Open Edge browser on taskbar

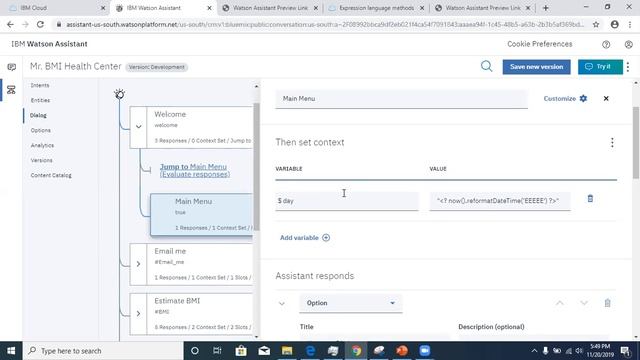click(310, 351)
